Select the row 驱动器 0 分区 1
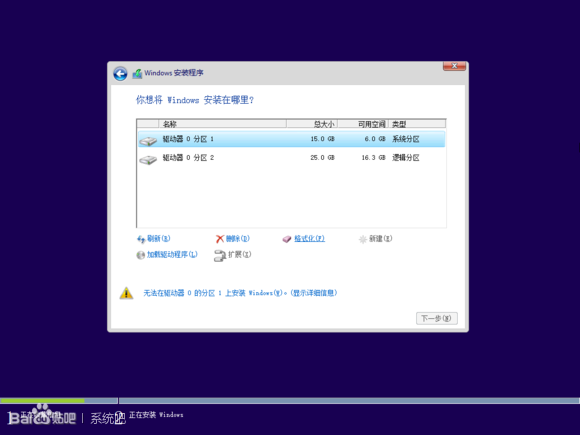Image resolution: width=580 pixels, height=435 pixels. coord(291,139)
